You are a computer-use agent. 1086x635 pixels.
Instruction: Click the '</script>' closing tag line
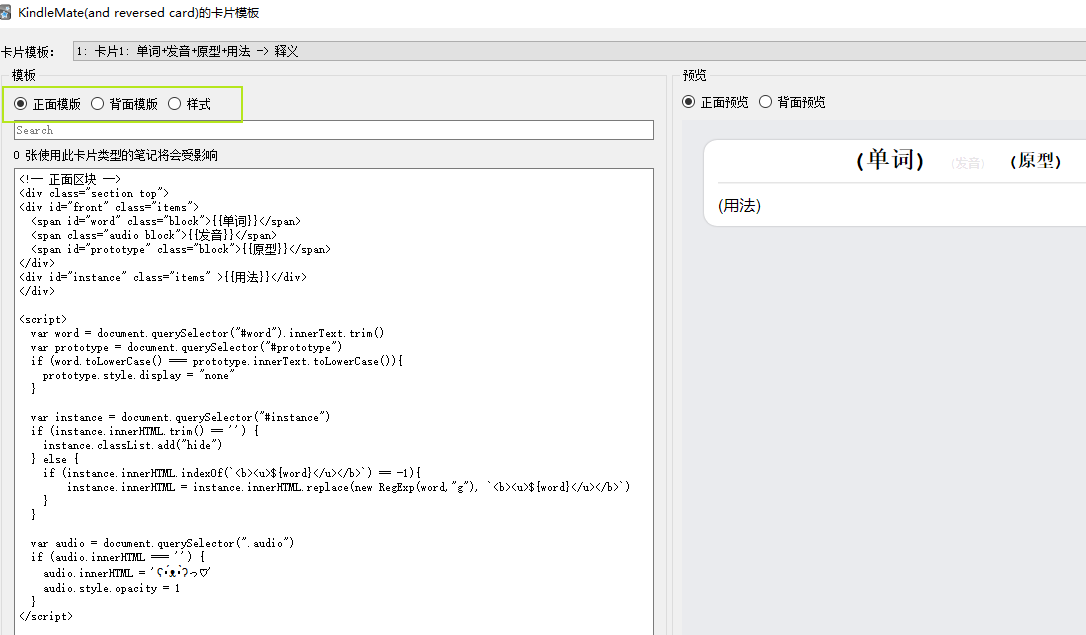click(46, 616)
